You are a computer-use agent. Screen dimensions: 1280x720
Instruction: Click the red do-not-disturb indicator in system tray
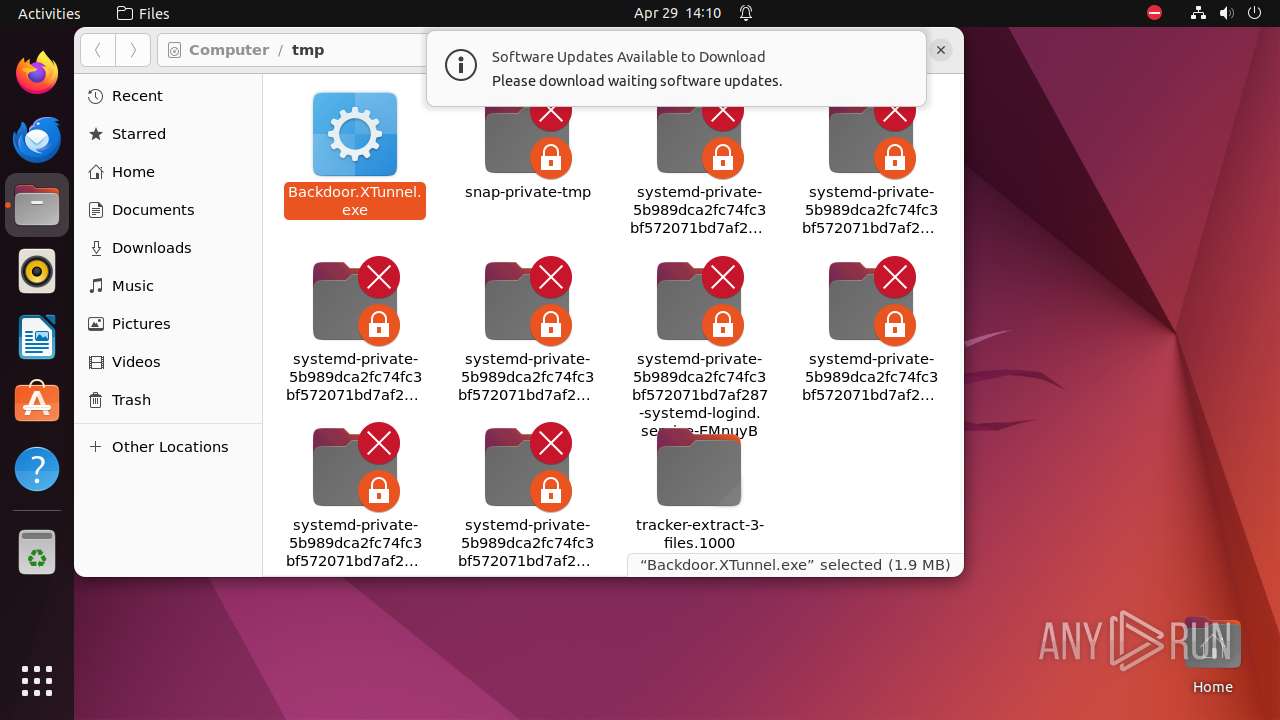(1155, 13)
